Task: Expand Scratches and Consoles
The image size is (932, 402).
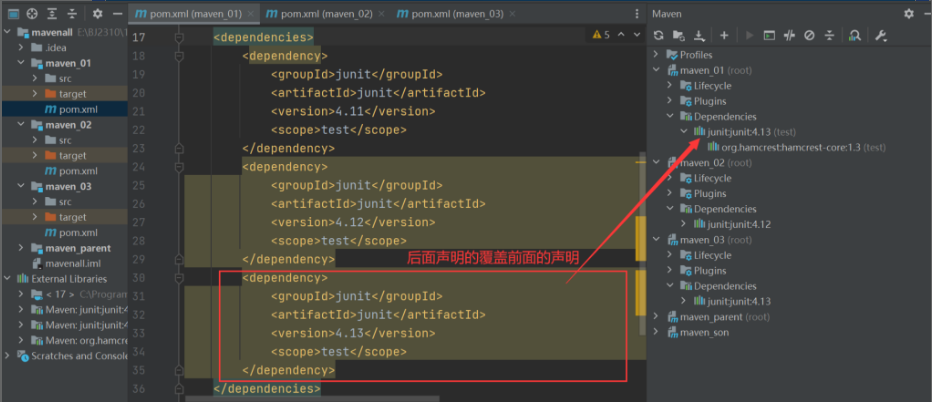Action: pos(7,356)
